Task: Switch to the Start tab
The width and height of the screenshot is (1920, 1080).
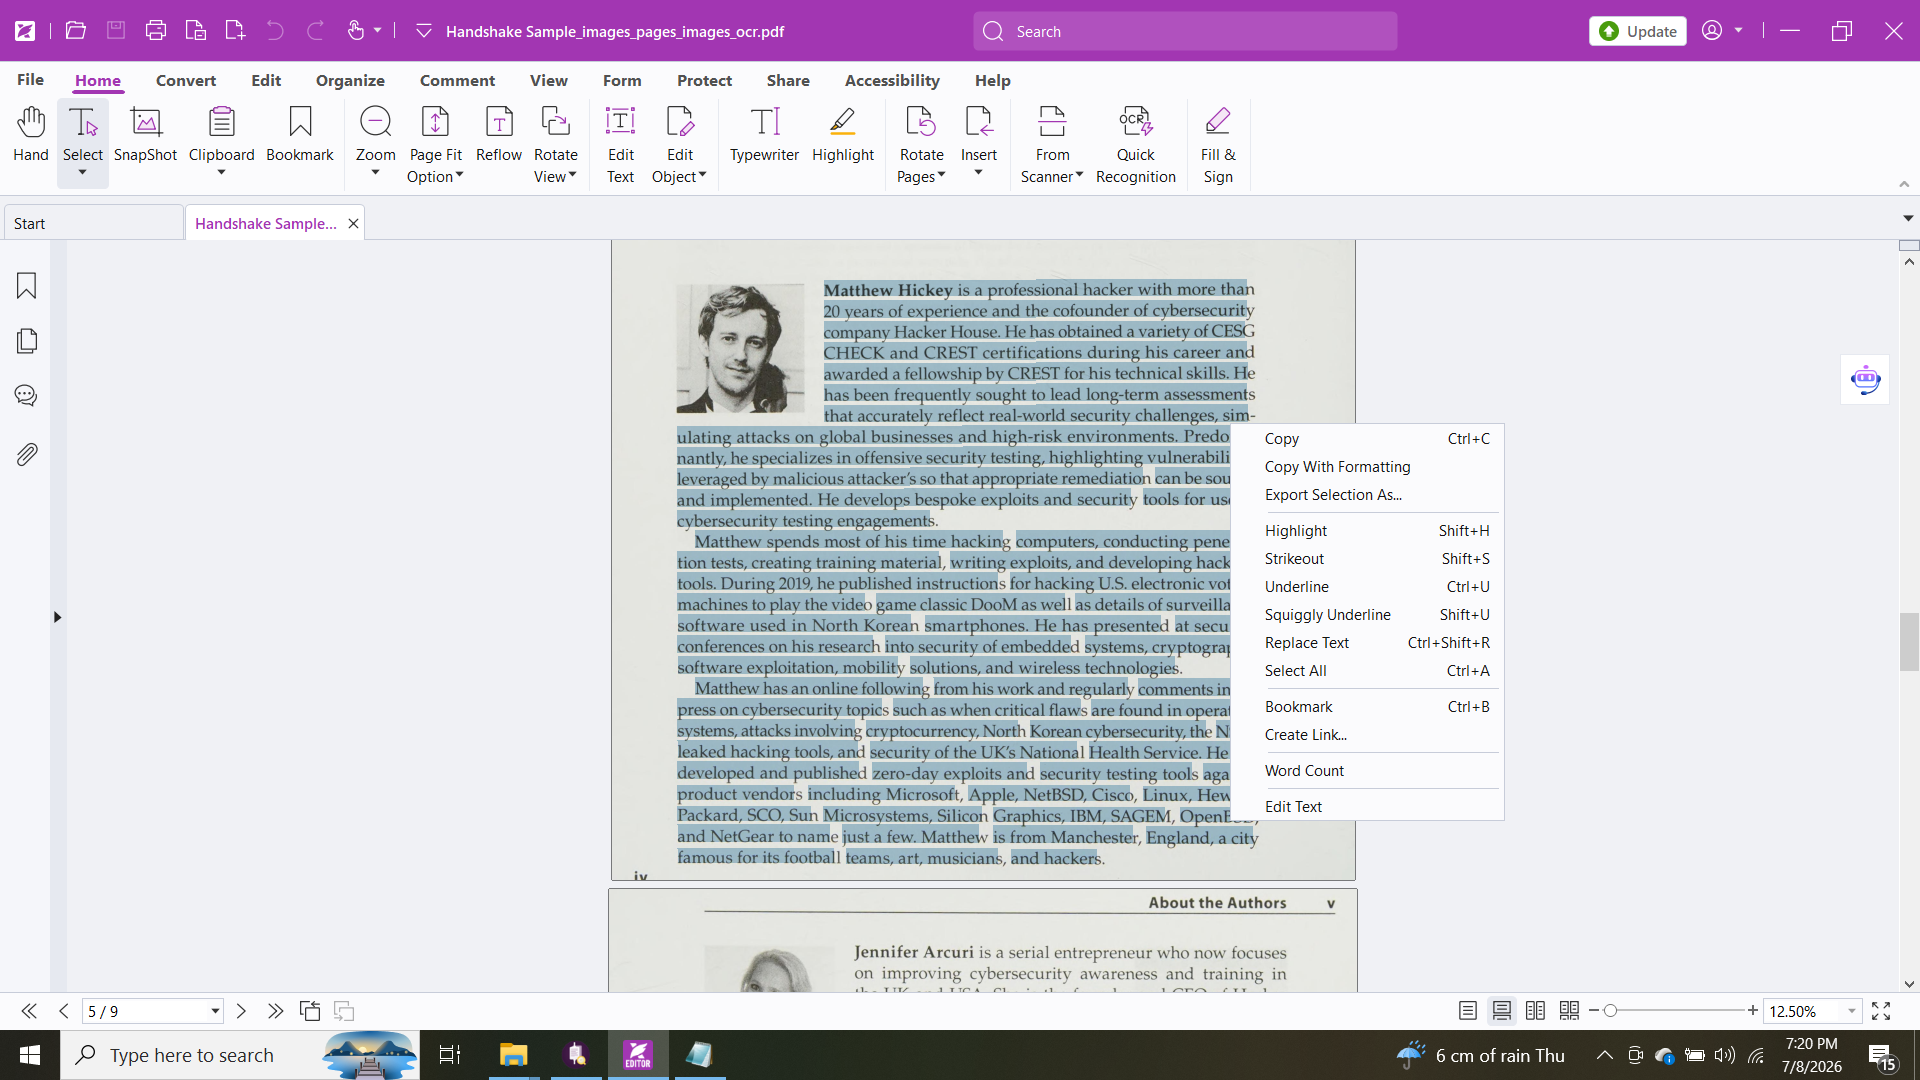Action: coord(93,223)
